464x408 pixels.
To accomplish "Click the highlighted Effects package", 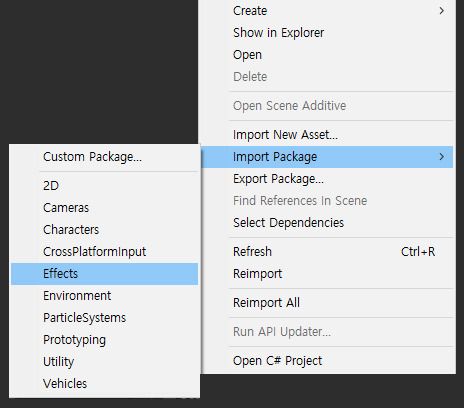I will coord(104,274).
